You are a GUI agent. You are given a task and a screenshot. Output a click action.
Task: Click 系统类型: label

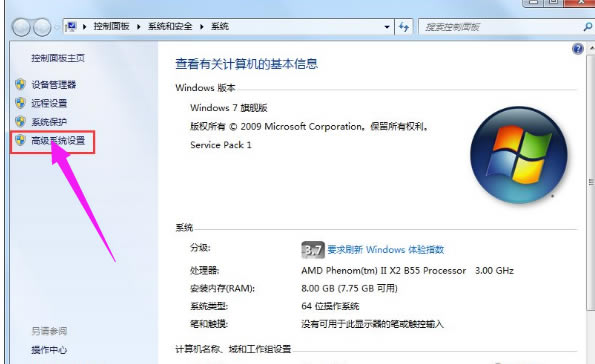pos(209,306)
